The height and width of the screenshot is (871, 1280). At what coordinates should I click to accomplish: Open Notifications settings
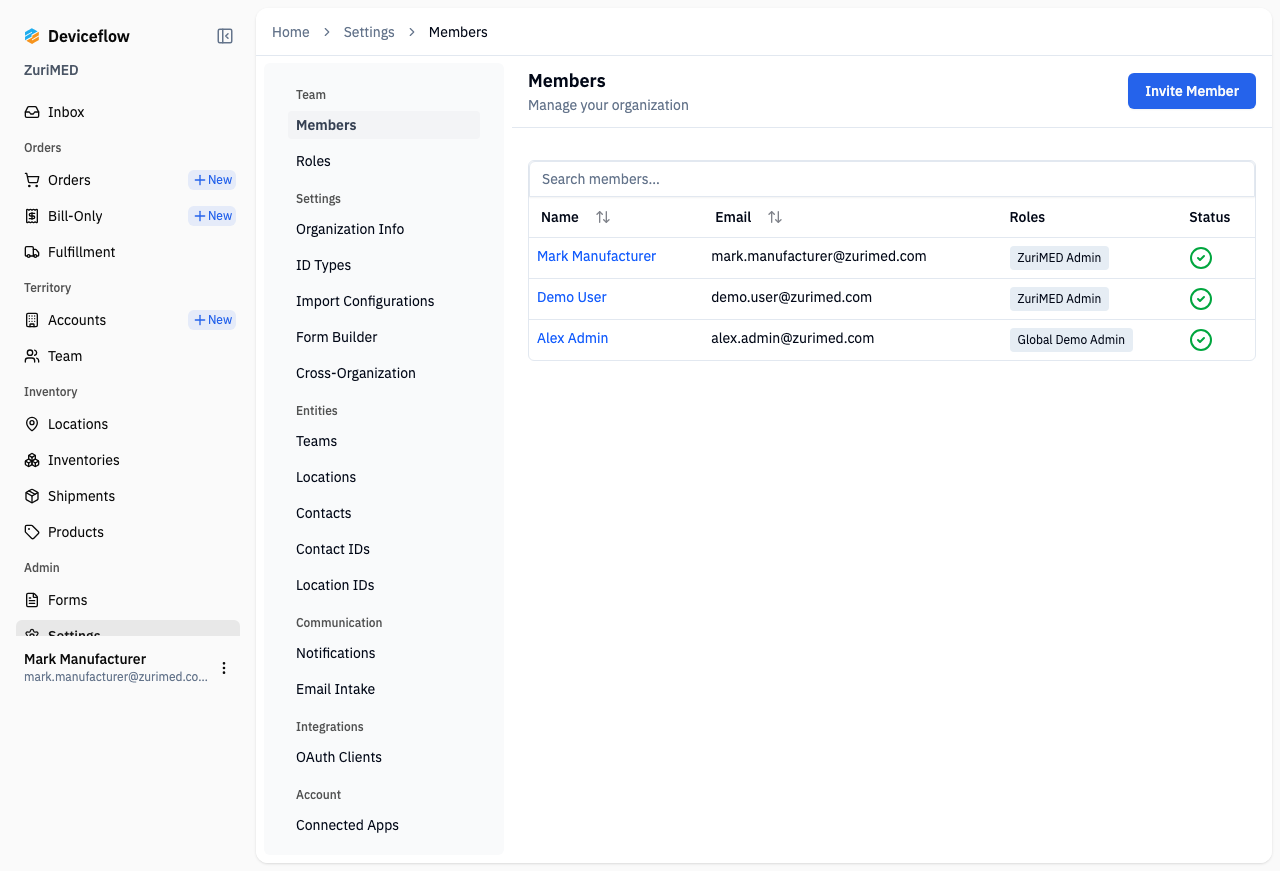tap(384, 653)
